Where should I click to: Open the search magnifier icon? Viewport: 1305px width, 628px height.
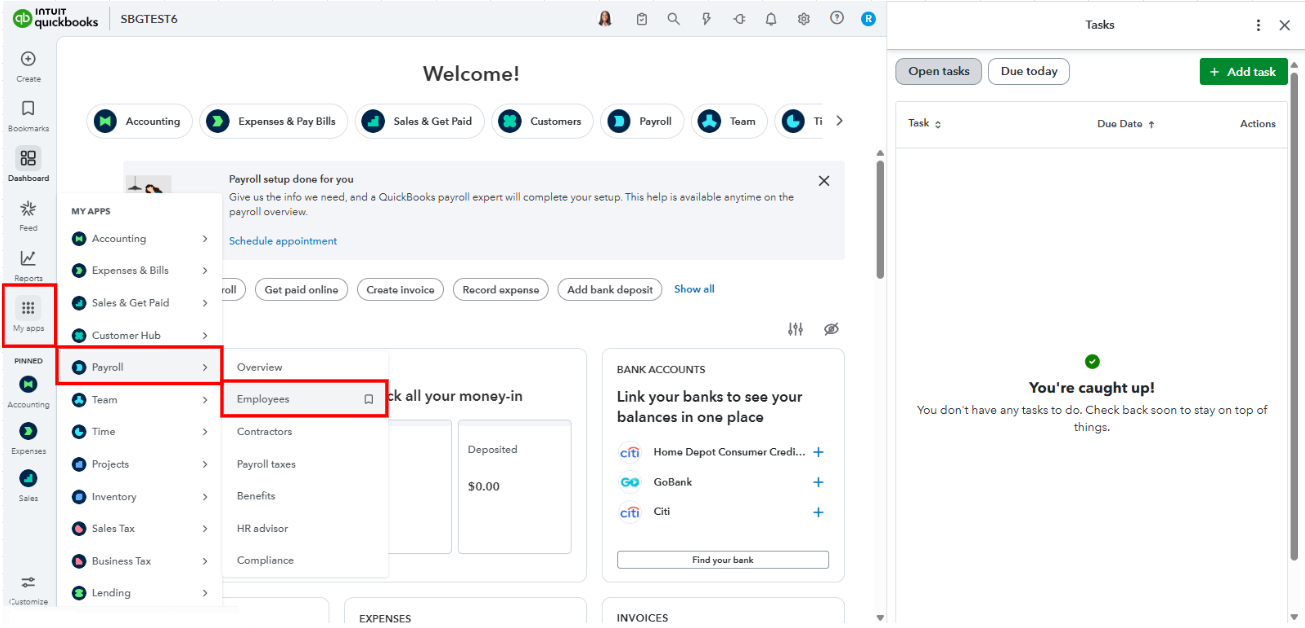674,18
